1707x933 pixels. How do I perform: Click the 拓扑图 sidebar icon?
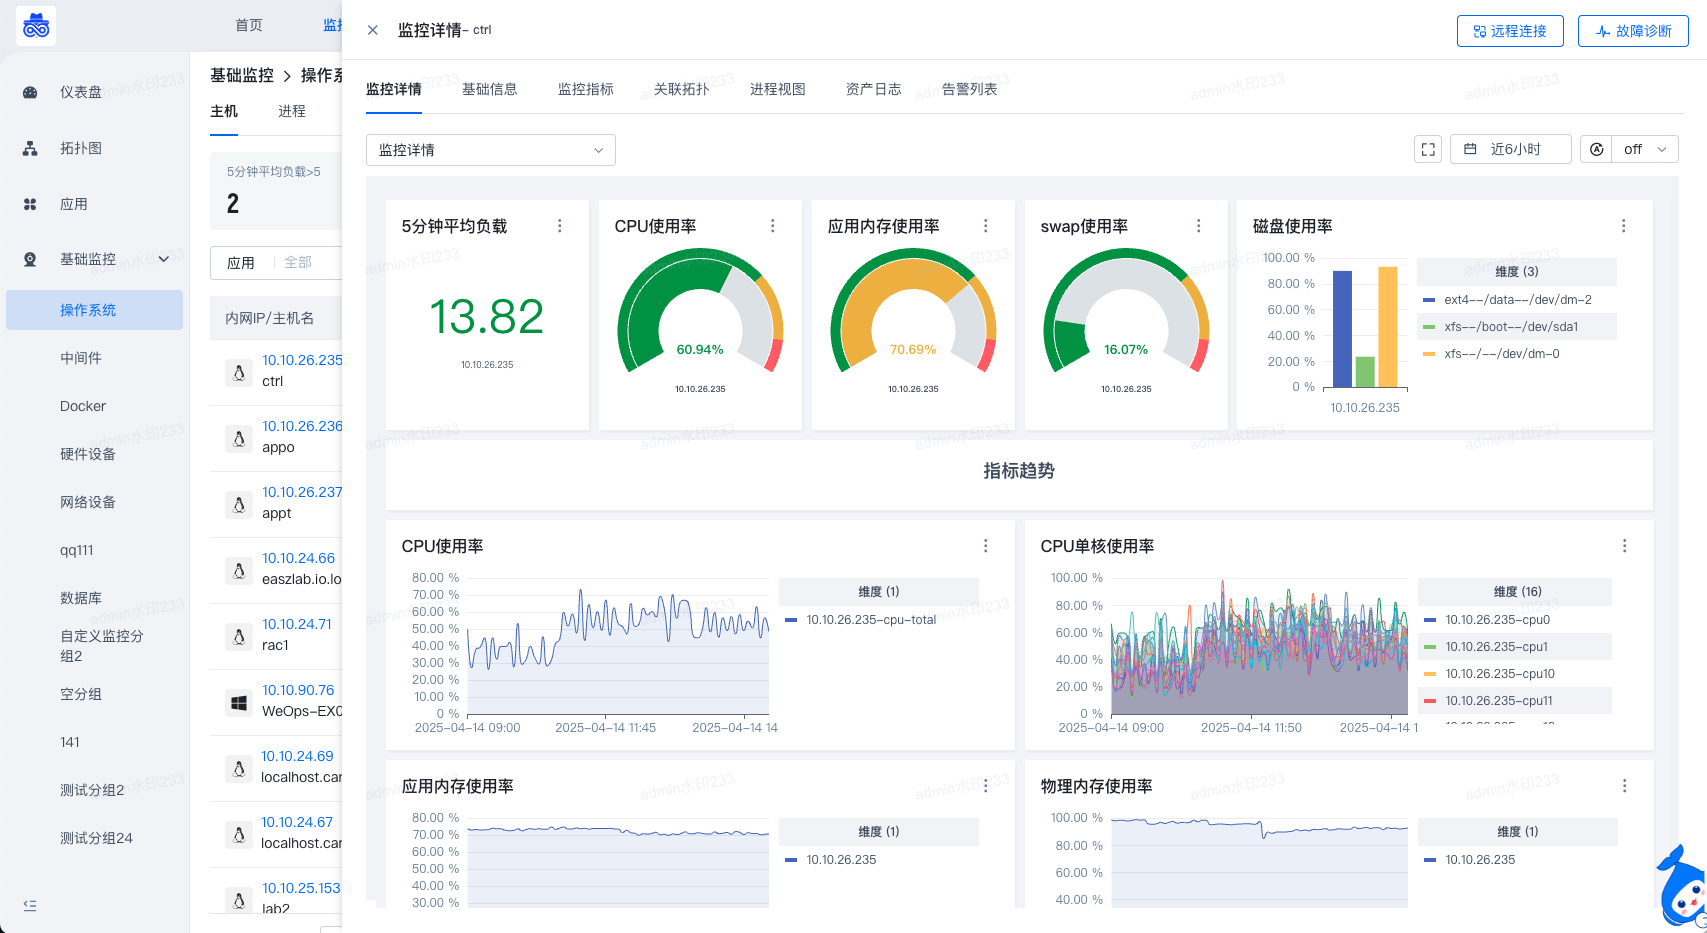pyautogui.click(x=30, y=148)
